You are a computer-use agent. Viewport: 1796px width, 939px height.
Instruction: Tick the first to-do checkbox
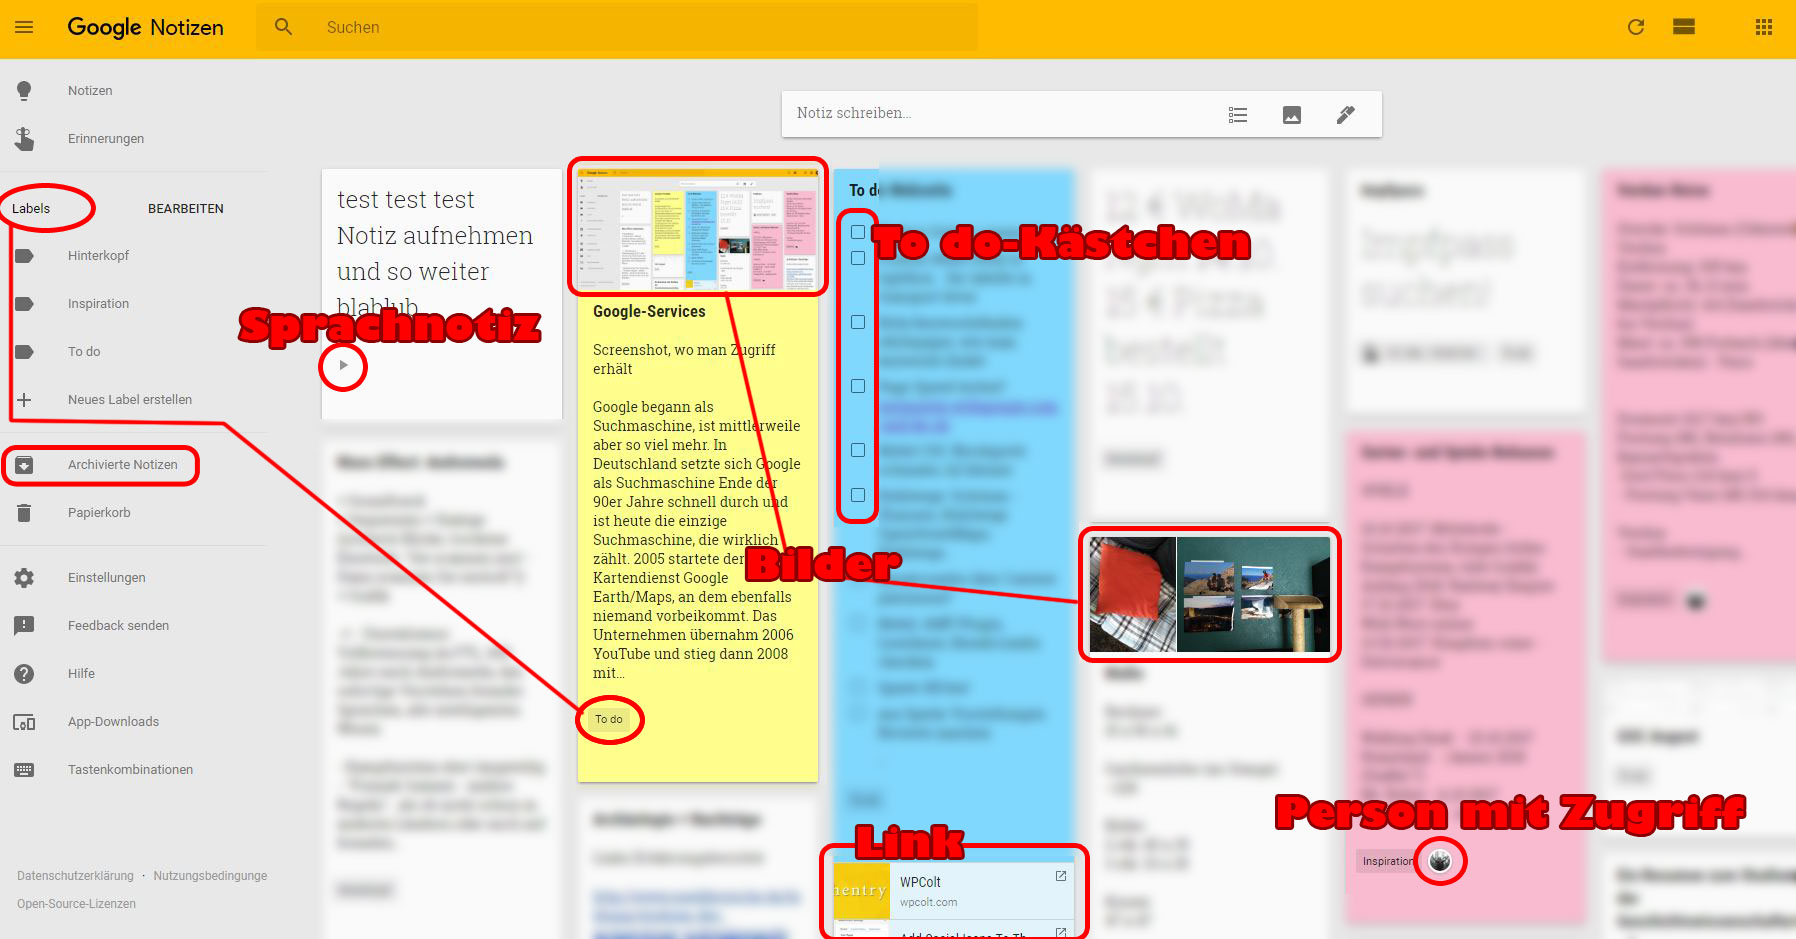(x=858, y=232)
